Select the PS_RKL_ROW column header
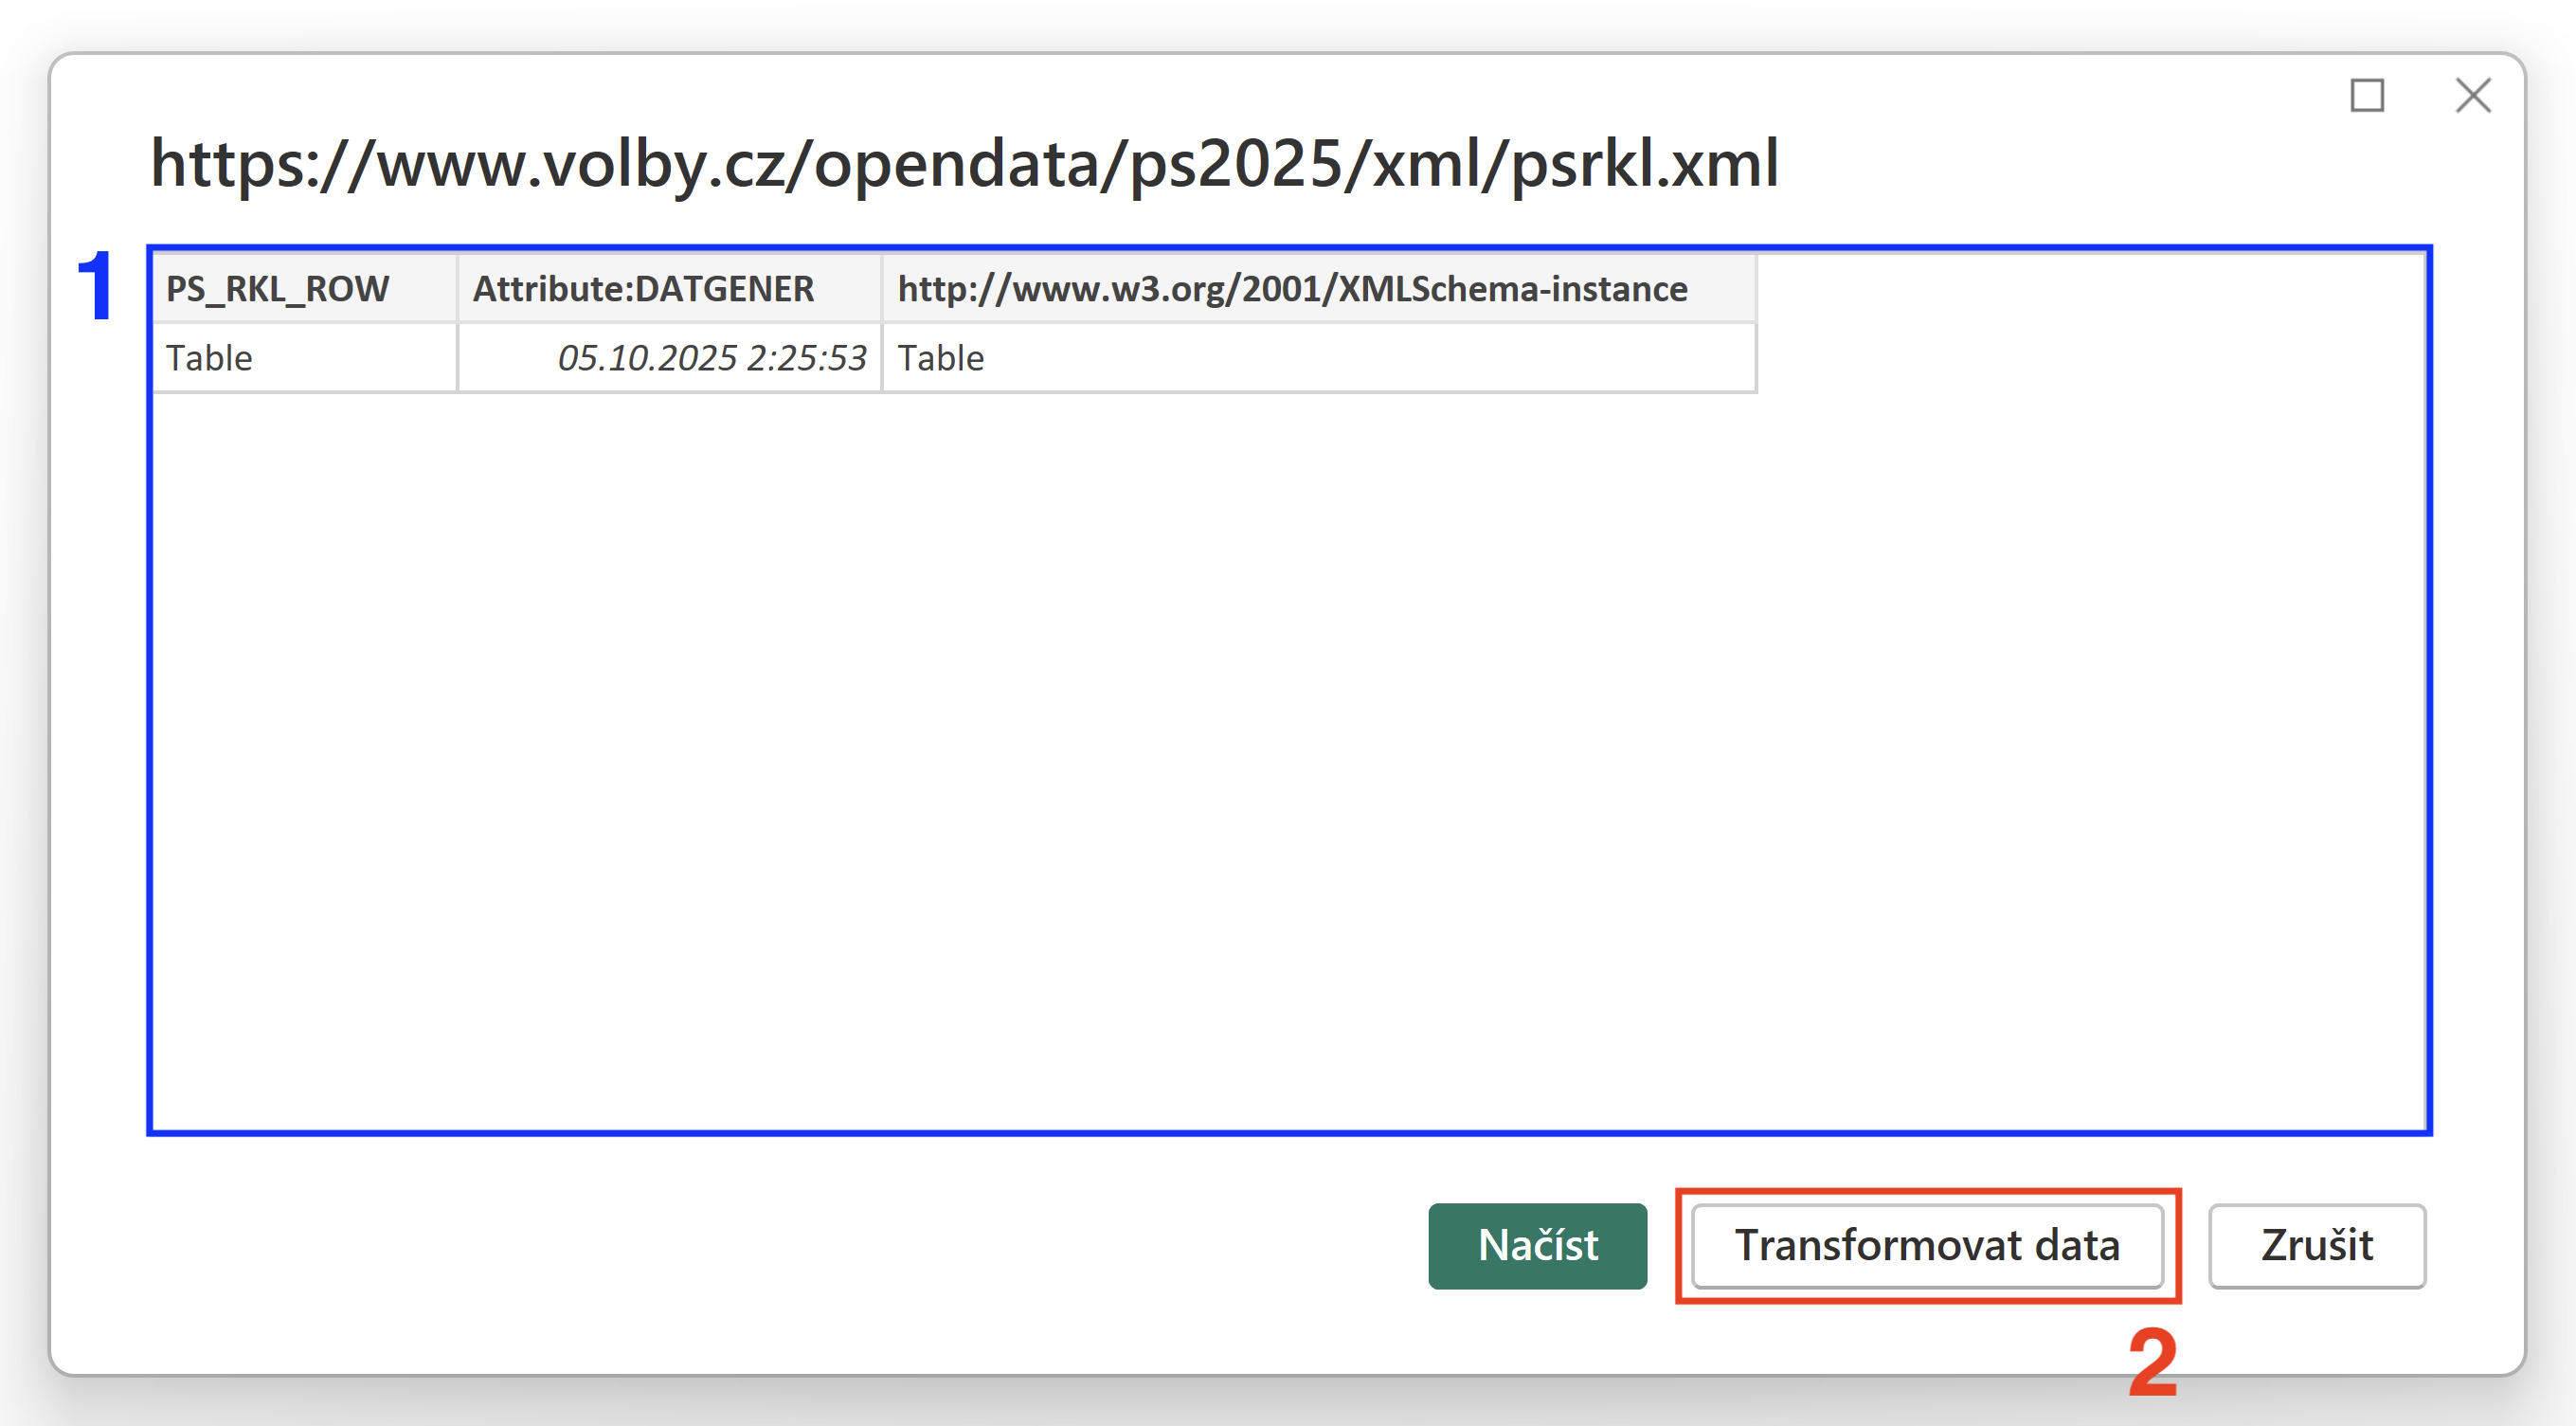2576x1426 pixels. tap(305, 289)
